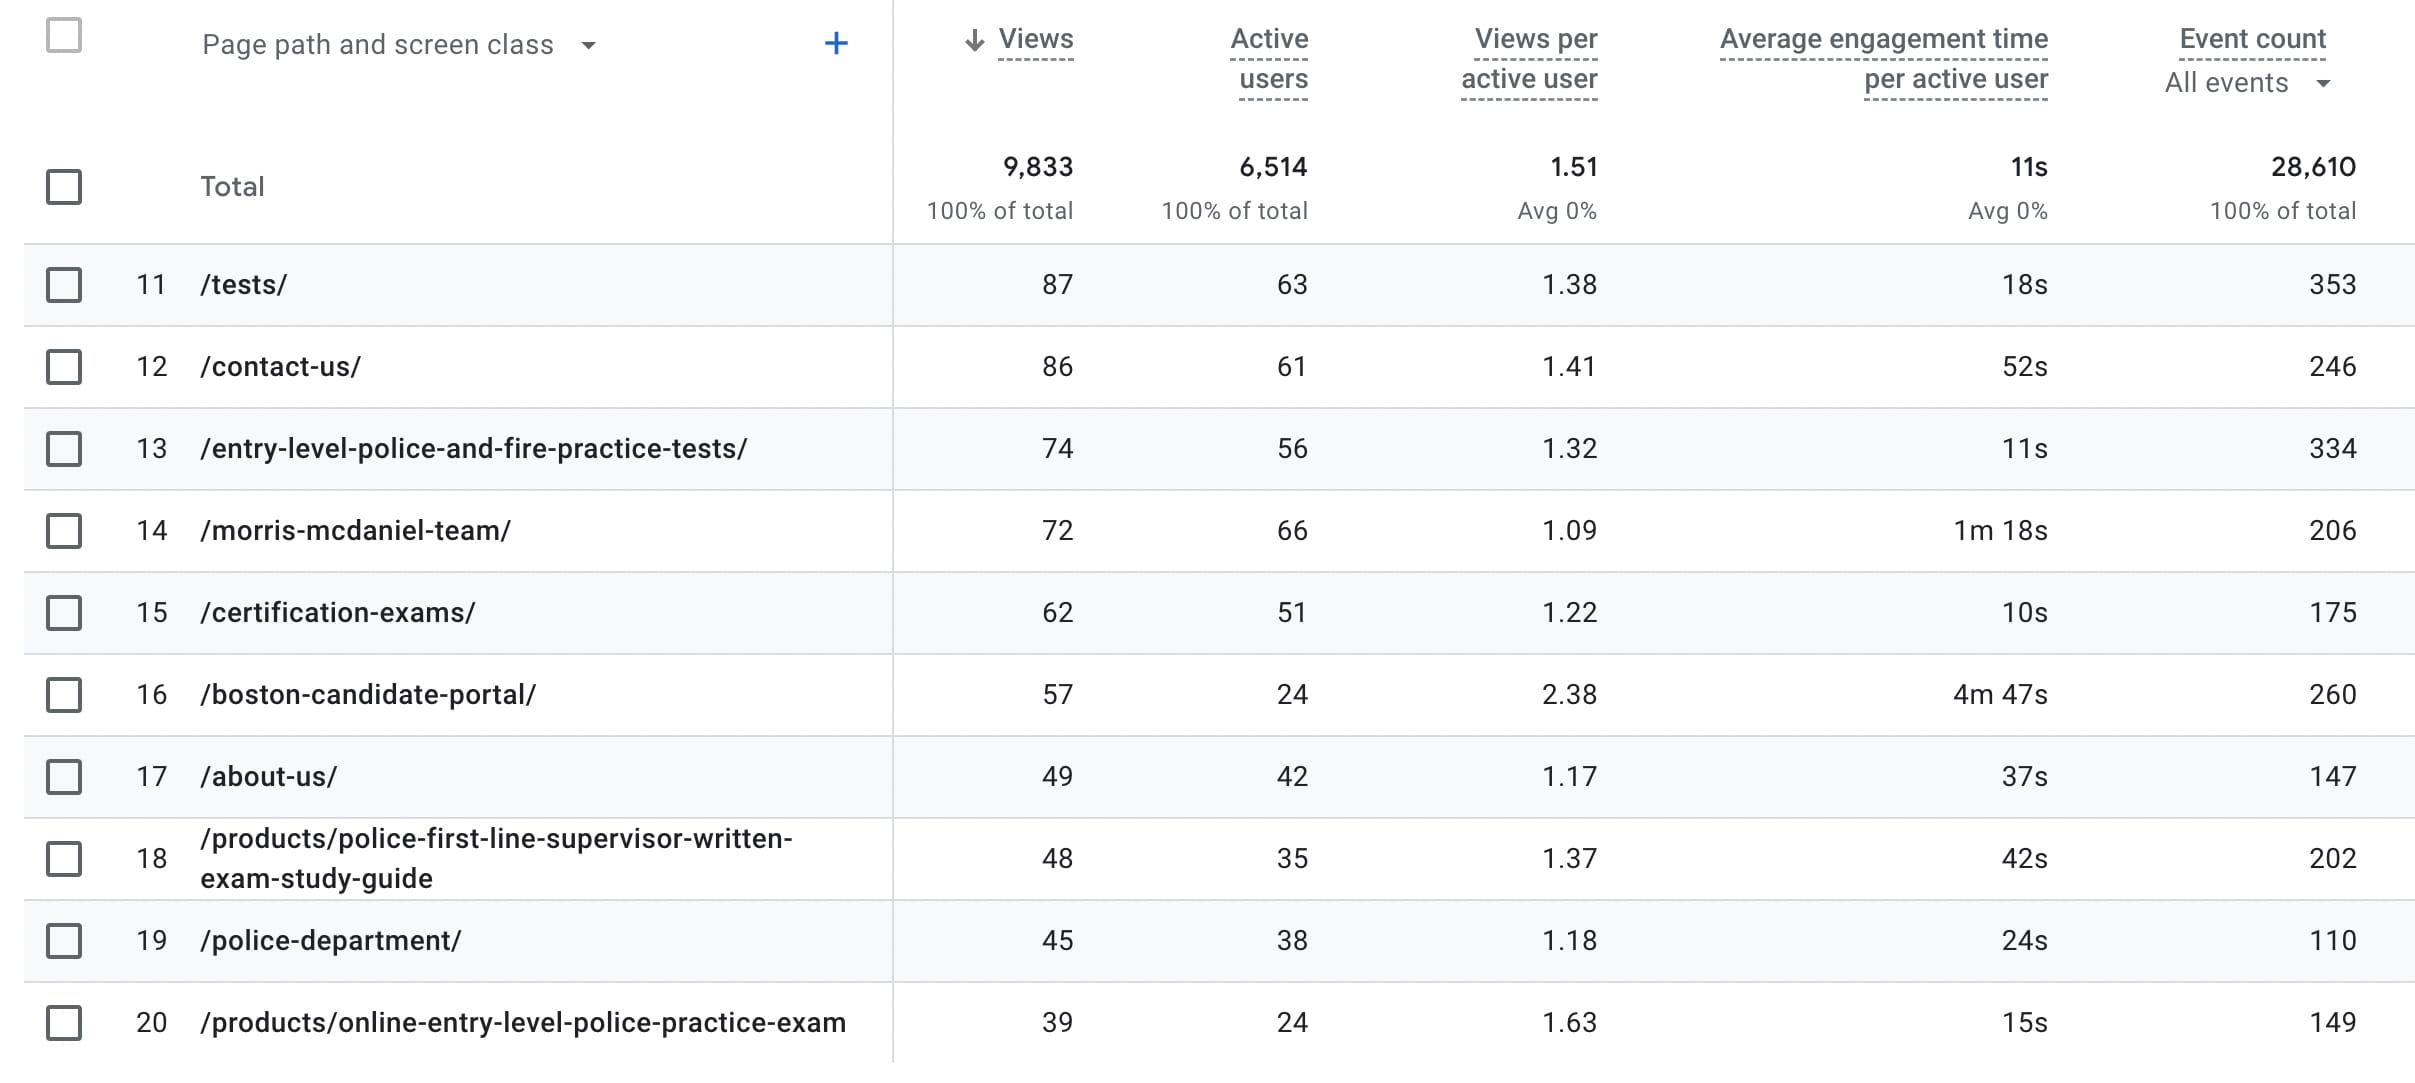Select /entry-level-police-and-fire-practice-tests/ path text

click(473, 449)
